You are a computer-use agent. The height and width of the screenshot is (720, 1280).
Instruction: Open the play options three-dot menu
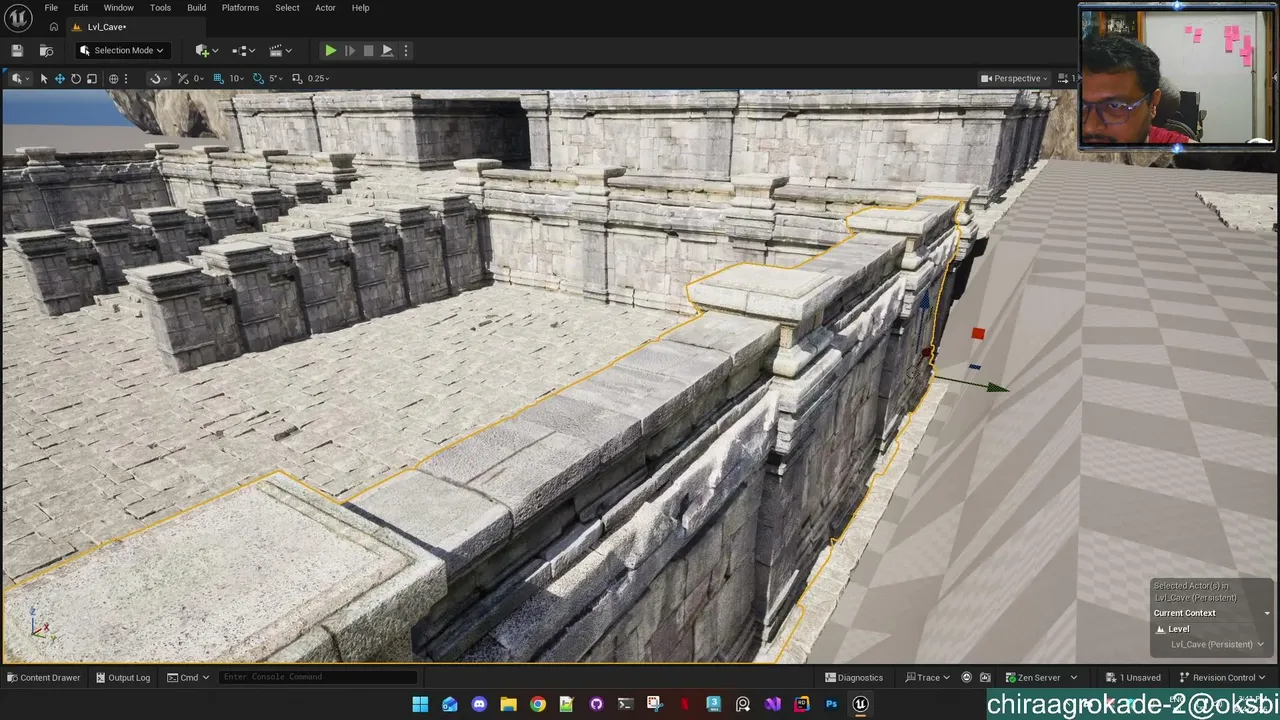tap(405, 50)
